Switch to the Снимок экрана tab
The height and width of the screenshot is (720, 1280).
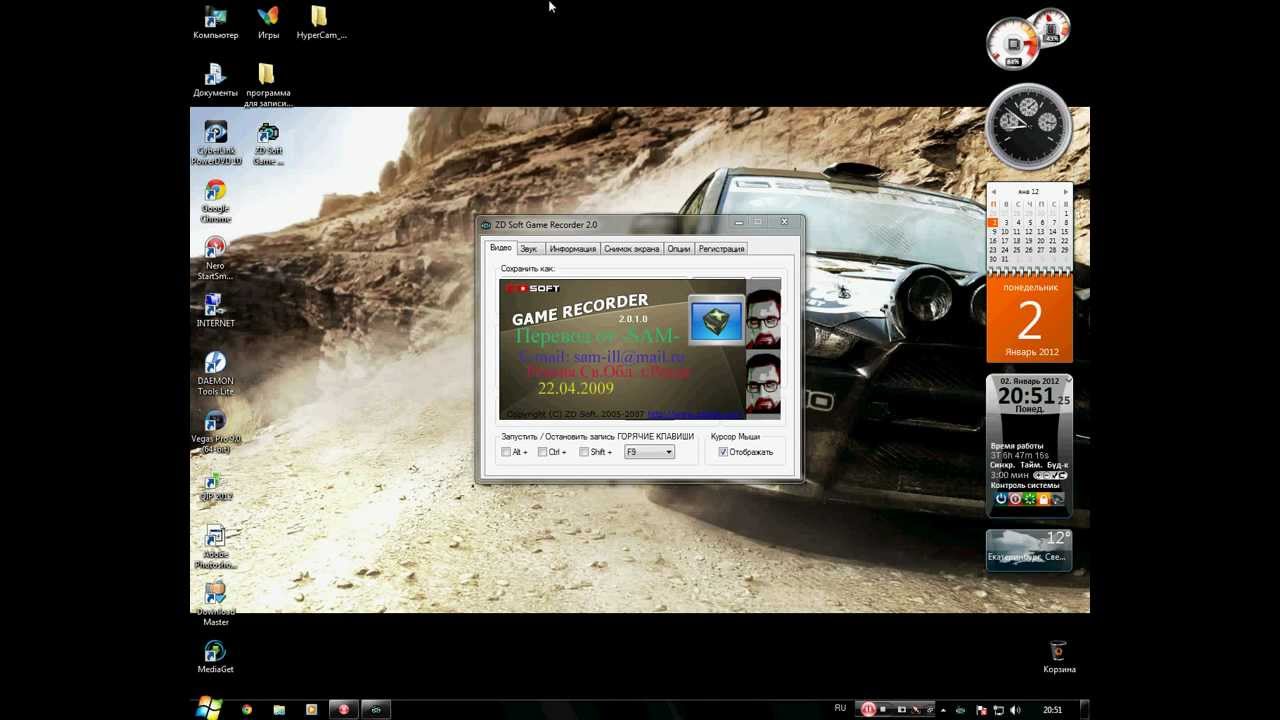pyautogui.click(x=631, y=249)
